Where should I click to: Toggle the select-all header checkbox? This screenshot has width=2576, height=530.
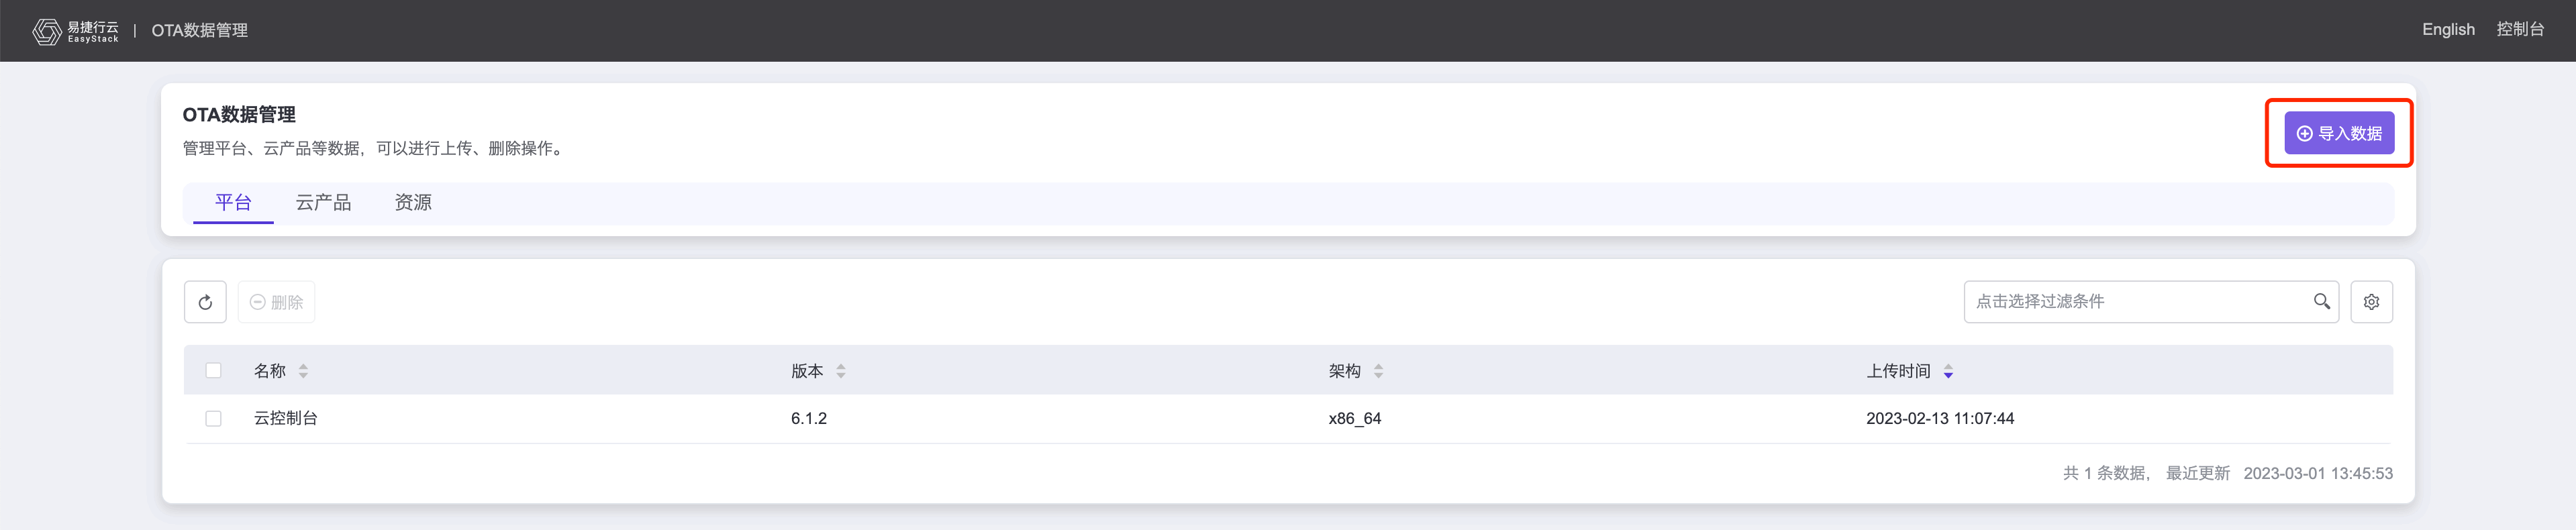(x=213, y=371)
